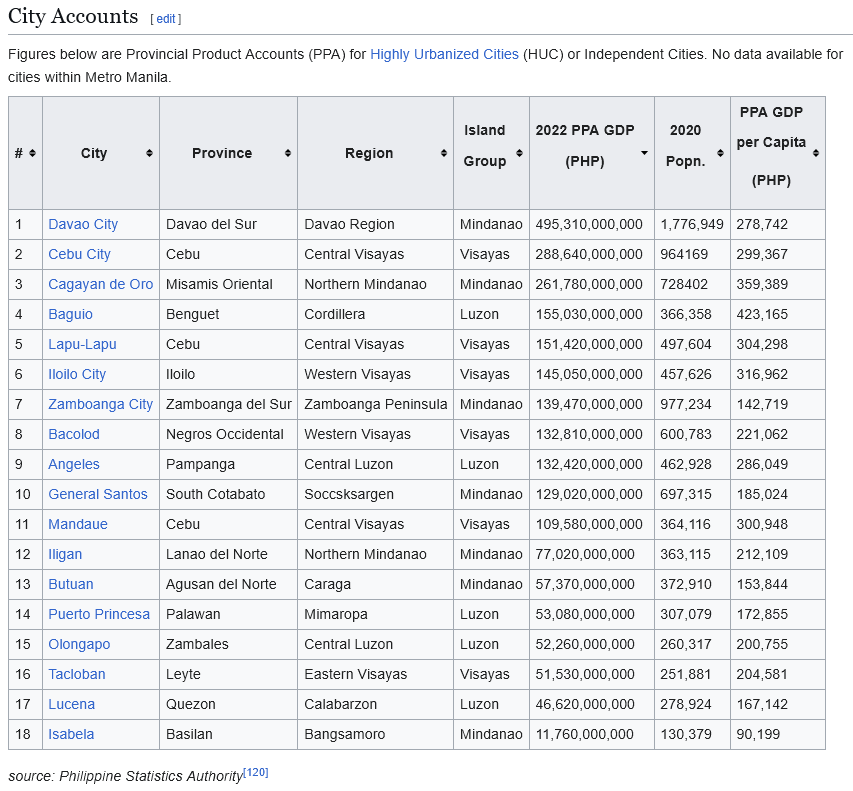
Task: Click the Philippine Statistics Authority source text
Action: (x=151, y=776)
